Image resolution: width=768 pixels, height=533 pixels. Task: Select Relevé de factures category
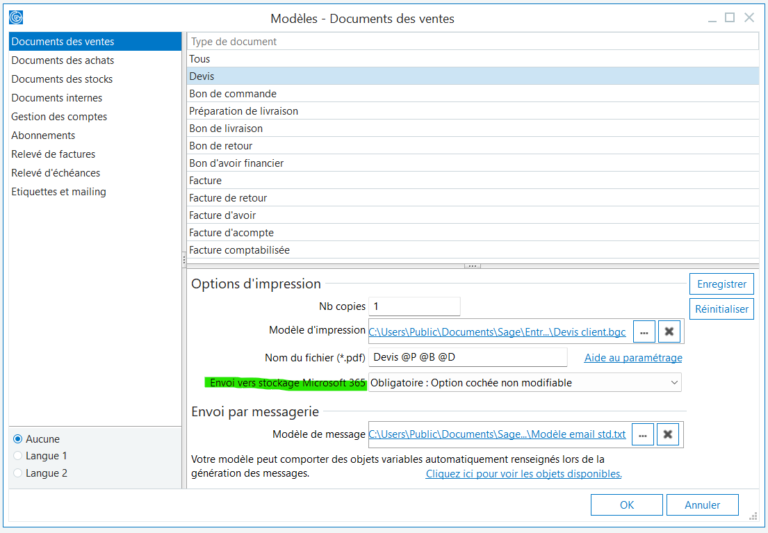click(53, 154)
